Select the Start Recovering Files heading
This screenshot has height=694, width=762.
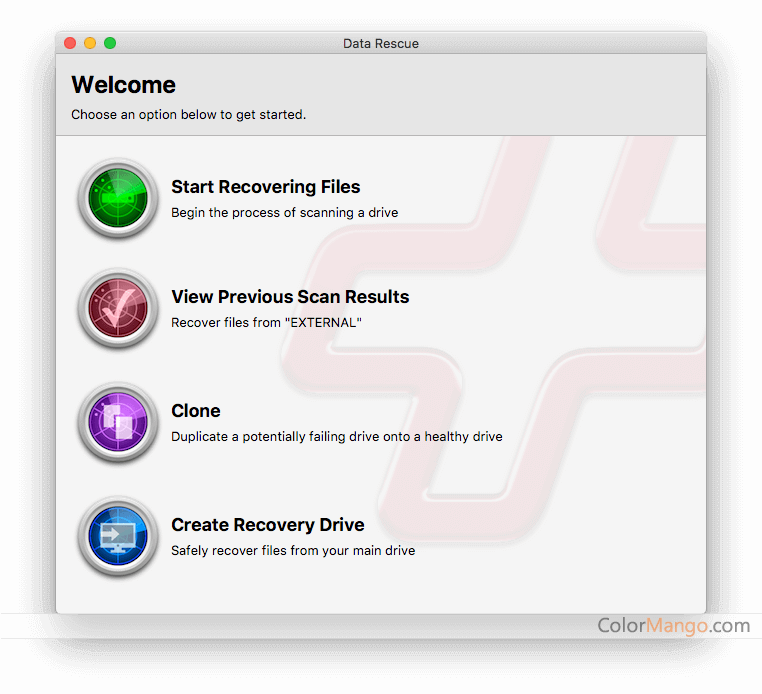tap(266, 187)
